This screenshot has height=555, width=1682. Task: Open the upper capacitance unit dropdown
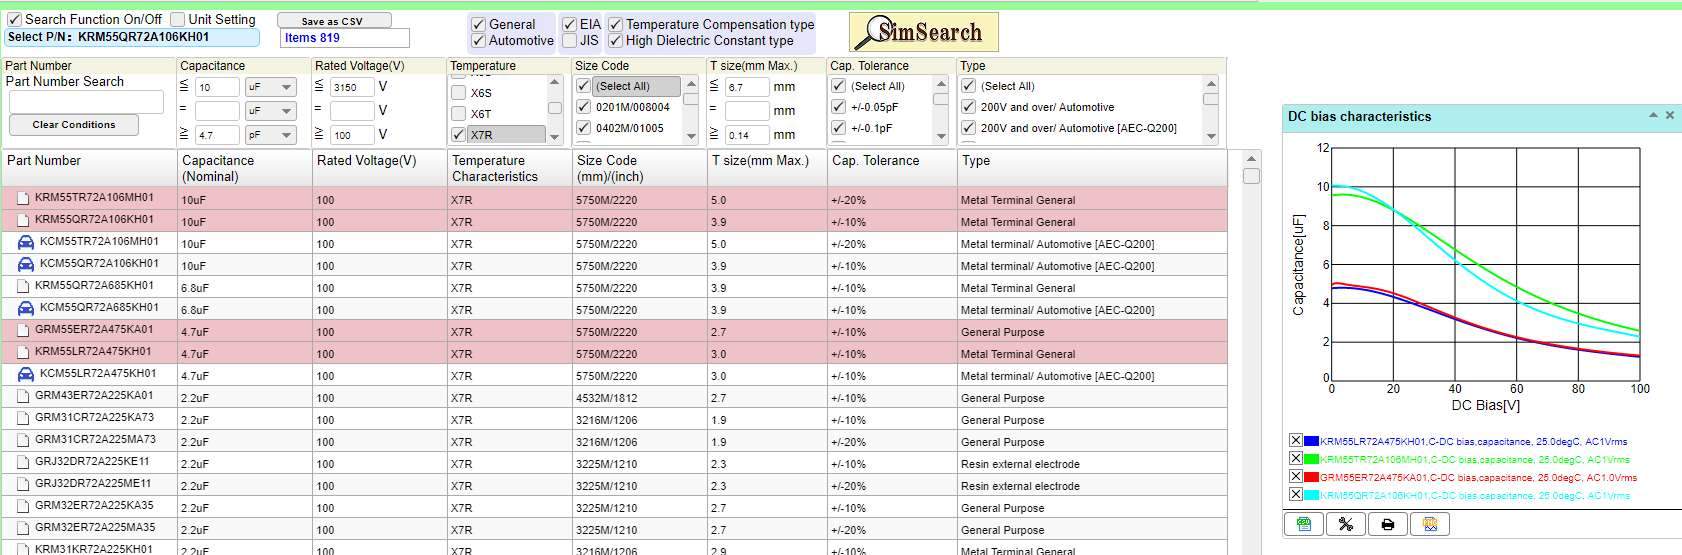270,87
